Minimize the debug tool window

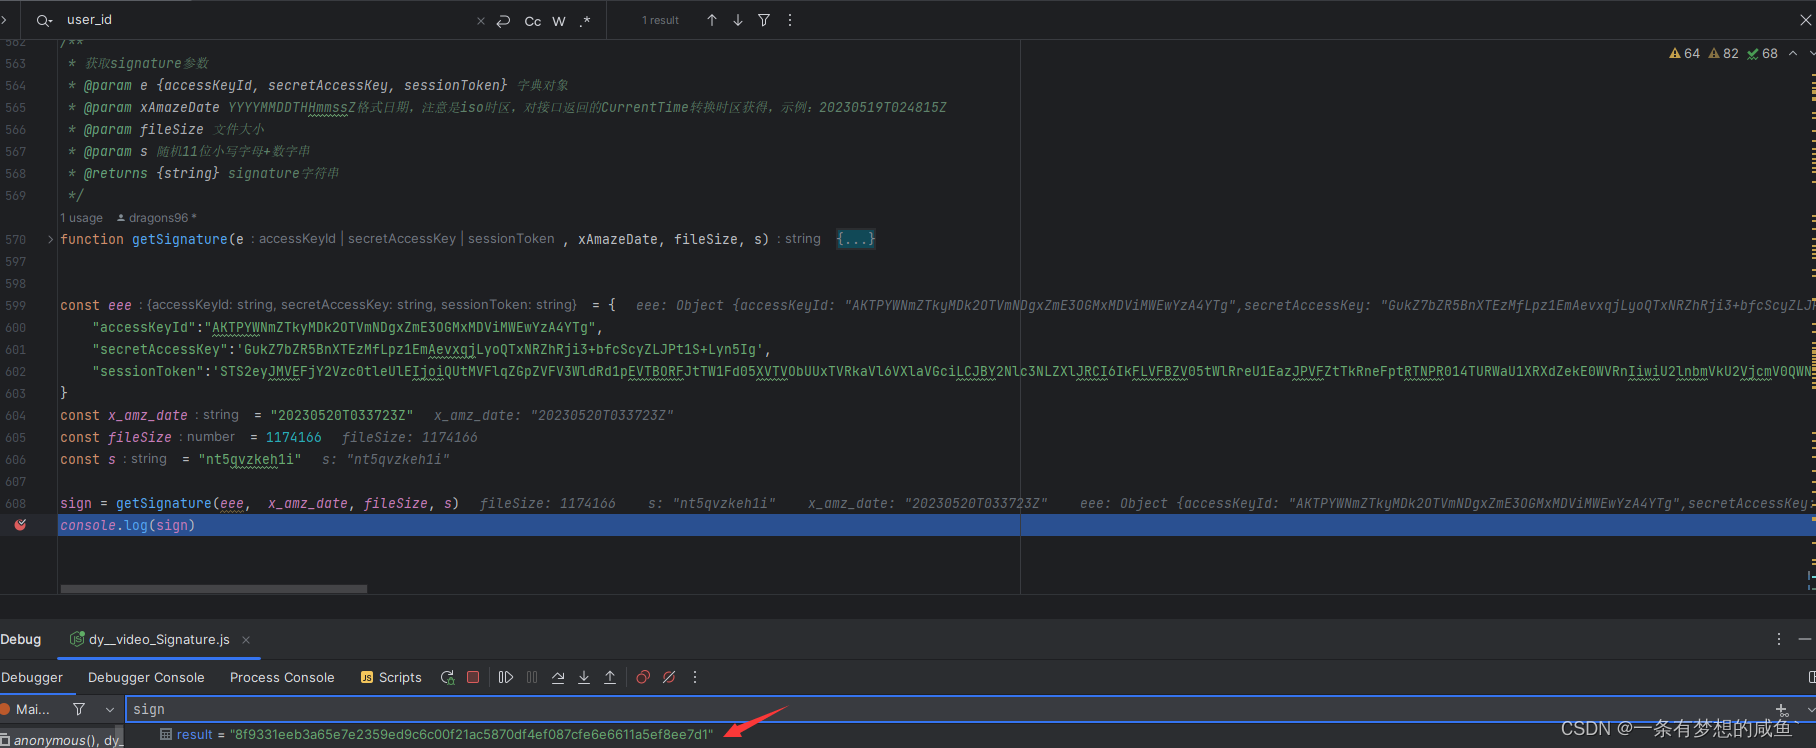1805,639
